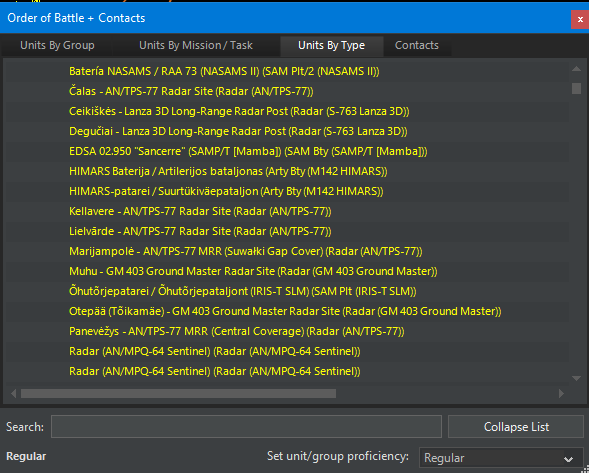This screenshot has width=589, height=473.
Task: Select the Units By Type tab
Action: (x=331, y=45)
